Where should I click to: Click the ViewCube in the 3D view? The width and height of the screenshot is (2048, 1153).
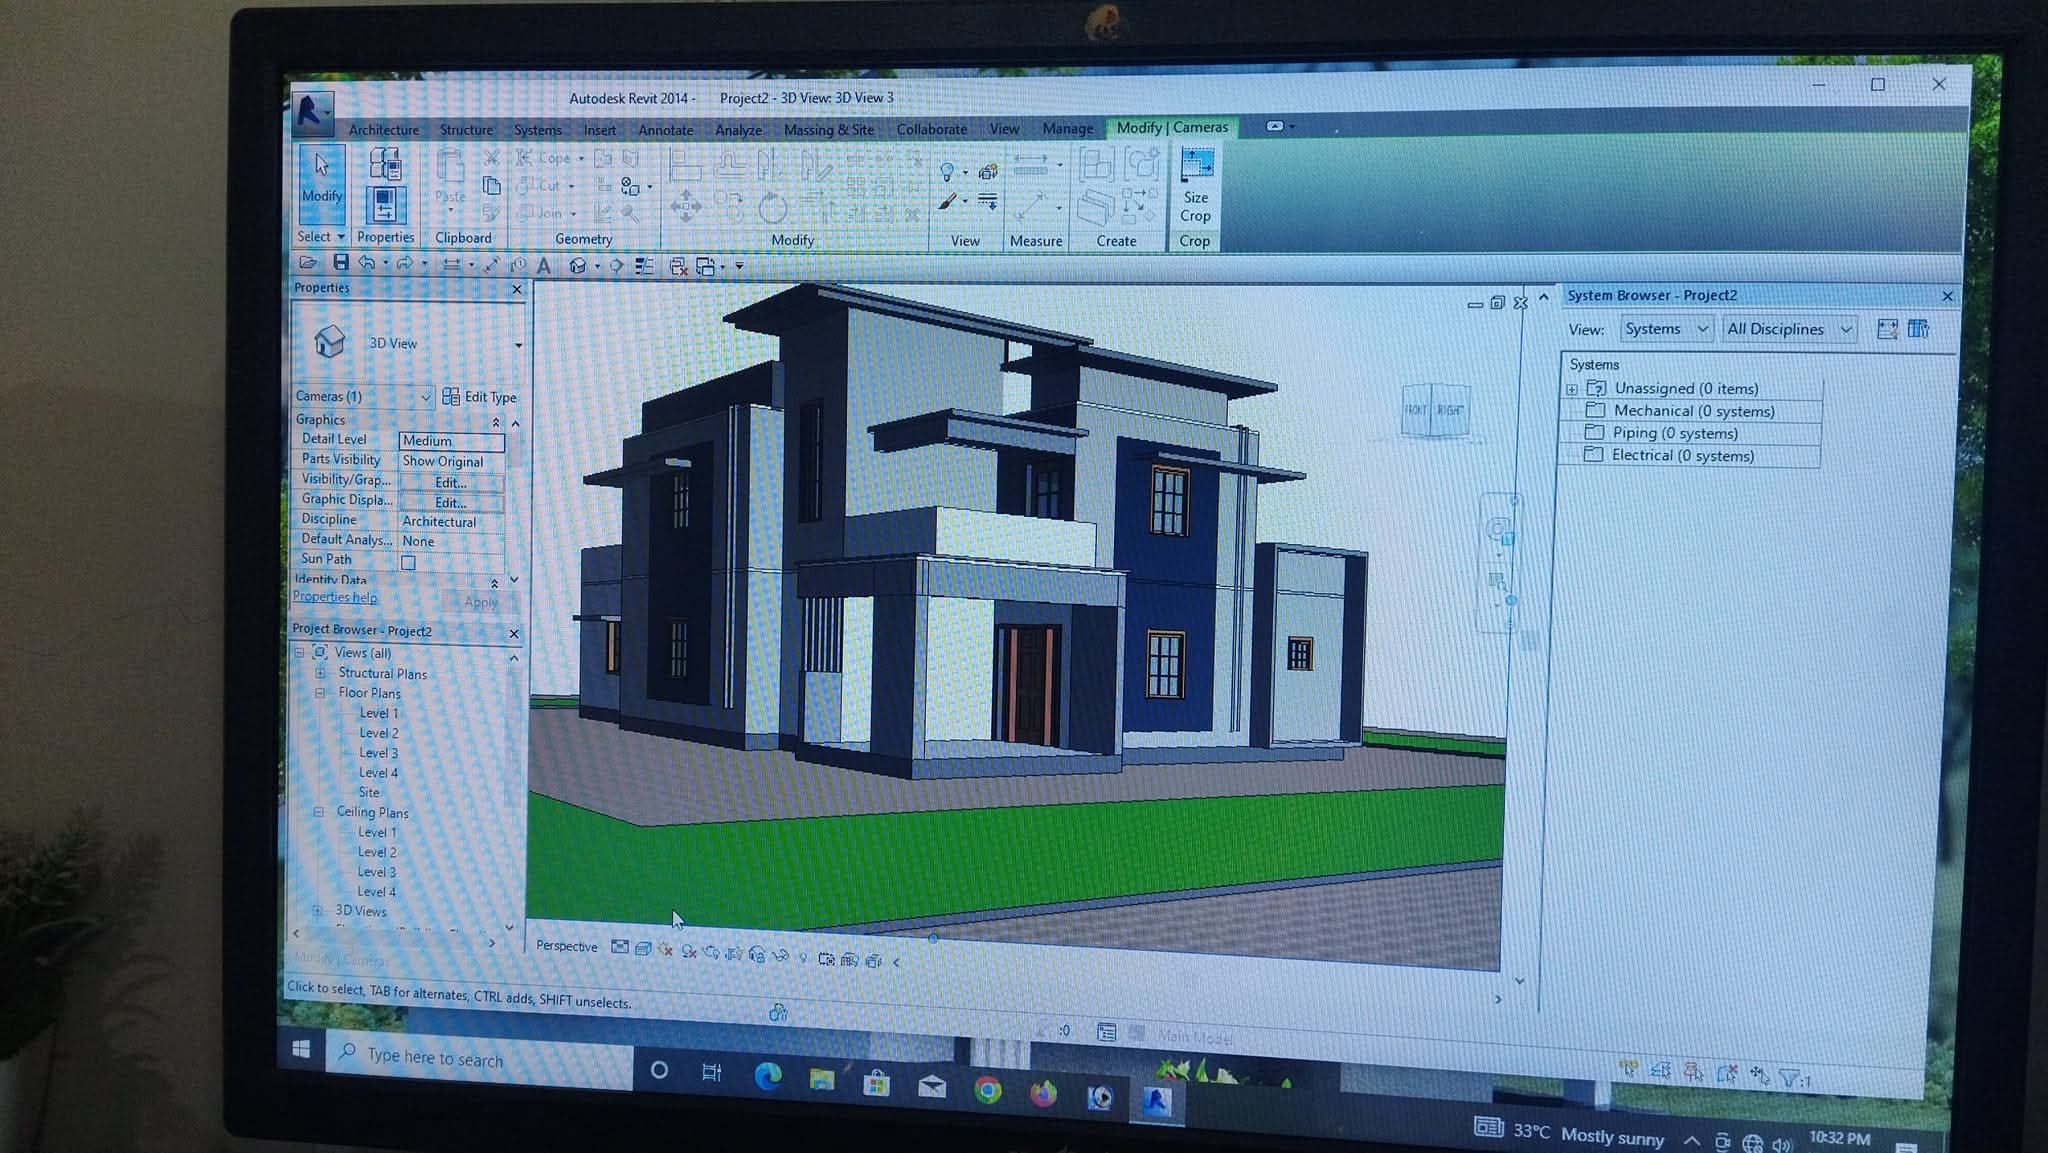tap(1435, 410)
